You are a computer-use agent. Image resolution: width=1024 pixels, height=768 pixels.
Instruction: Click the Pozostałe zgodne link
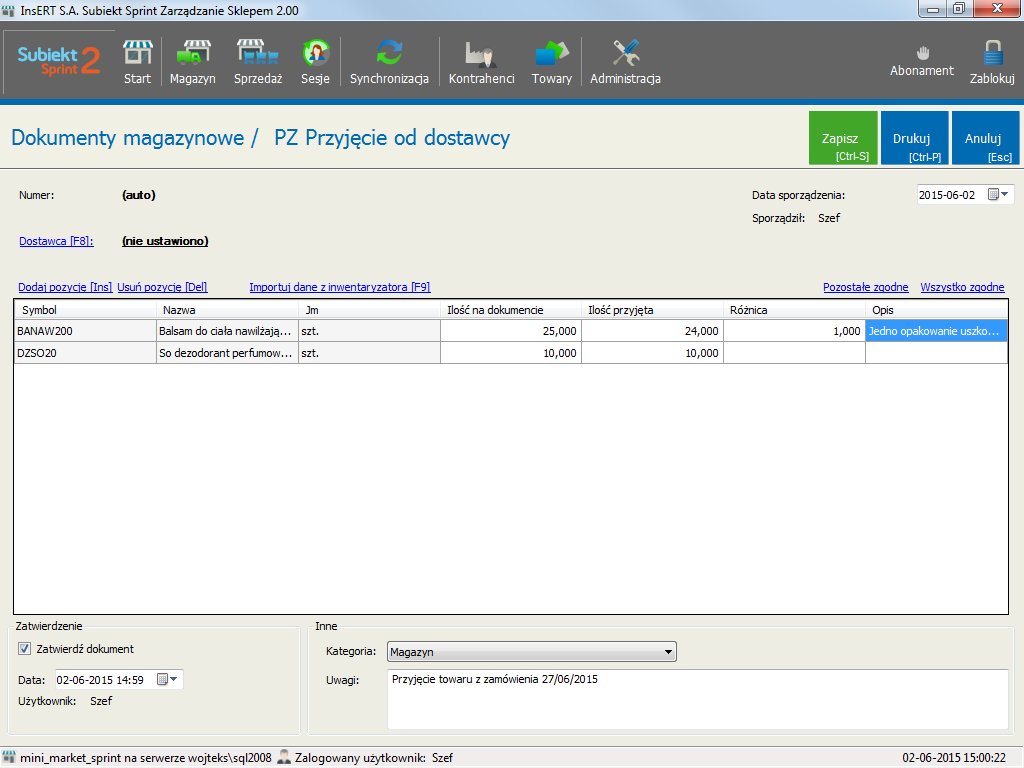click(x=865, y=287)
